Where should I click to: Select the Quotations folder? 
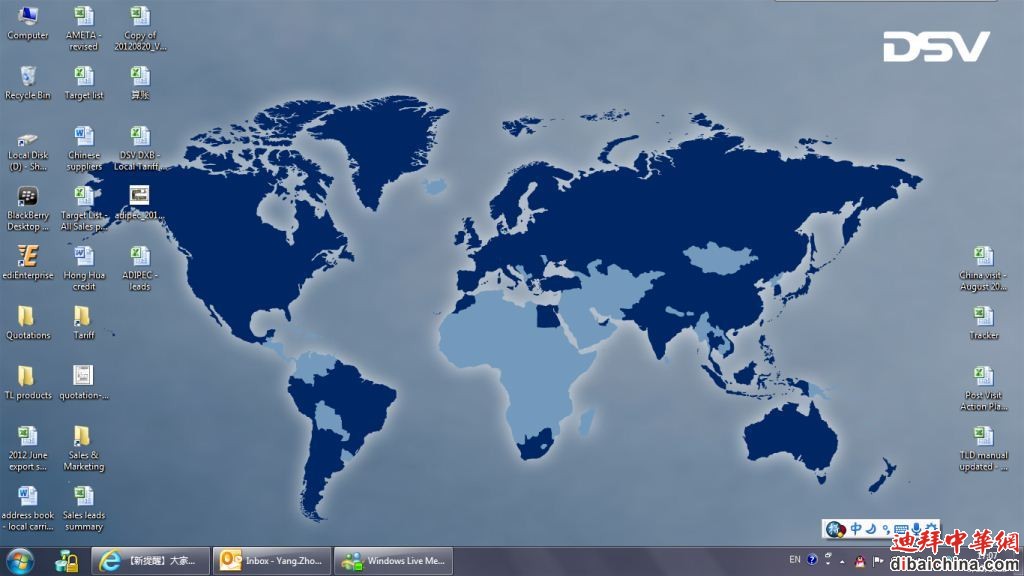pyautogui.click(x=27, y=323)
